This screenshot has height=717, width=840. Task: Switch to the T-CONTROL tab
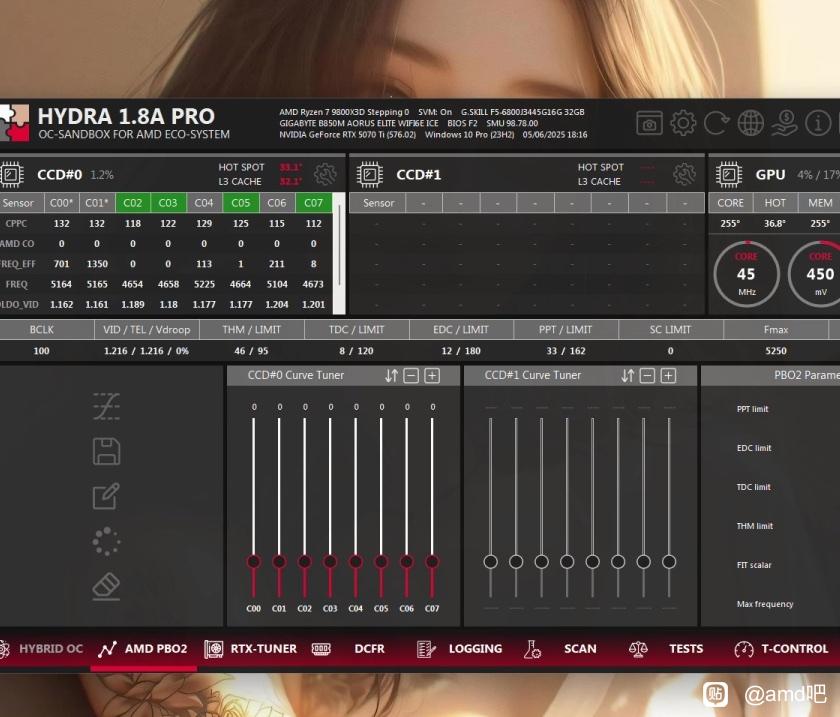pos(782,649)
